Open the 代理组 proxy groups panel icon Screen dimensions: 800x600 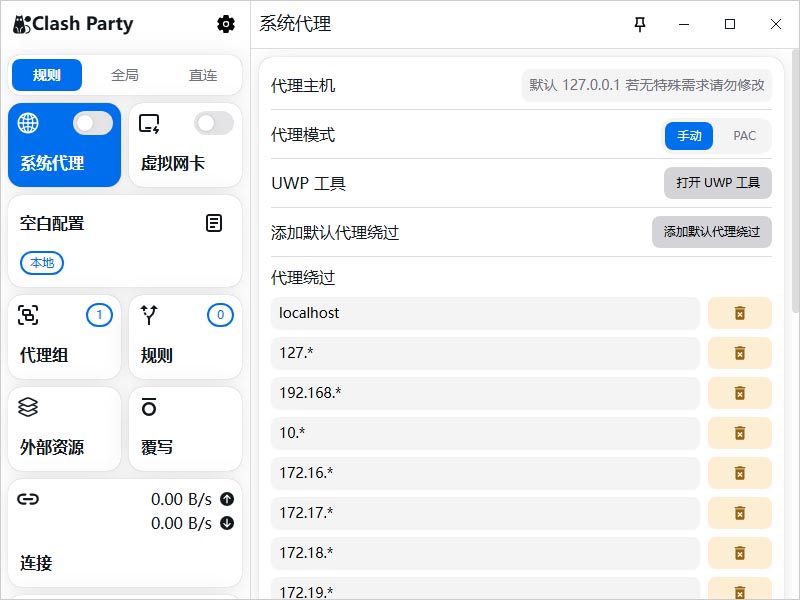point(27,314)
